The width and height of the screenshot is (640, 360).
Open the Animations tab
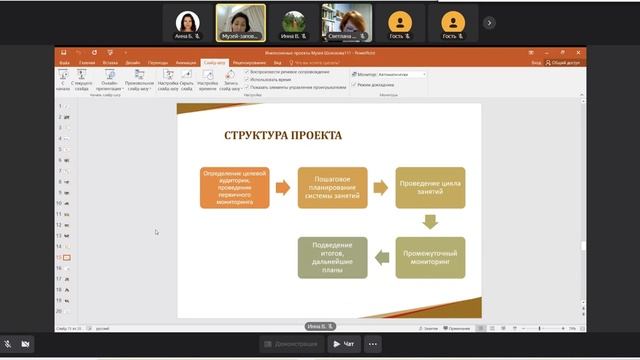pyautogui.click(x=186, y=63)
